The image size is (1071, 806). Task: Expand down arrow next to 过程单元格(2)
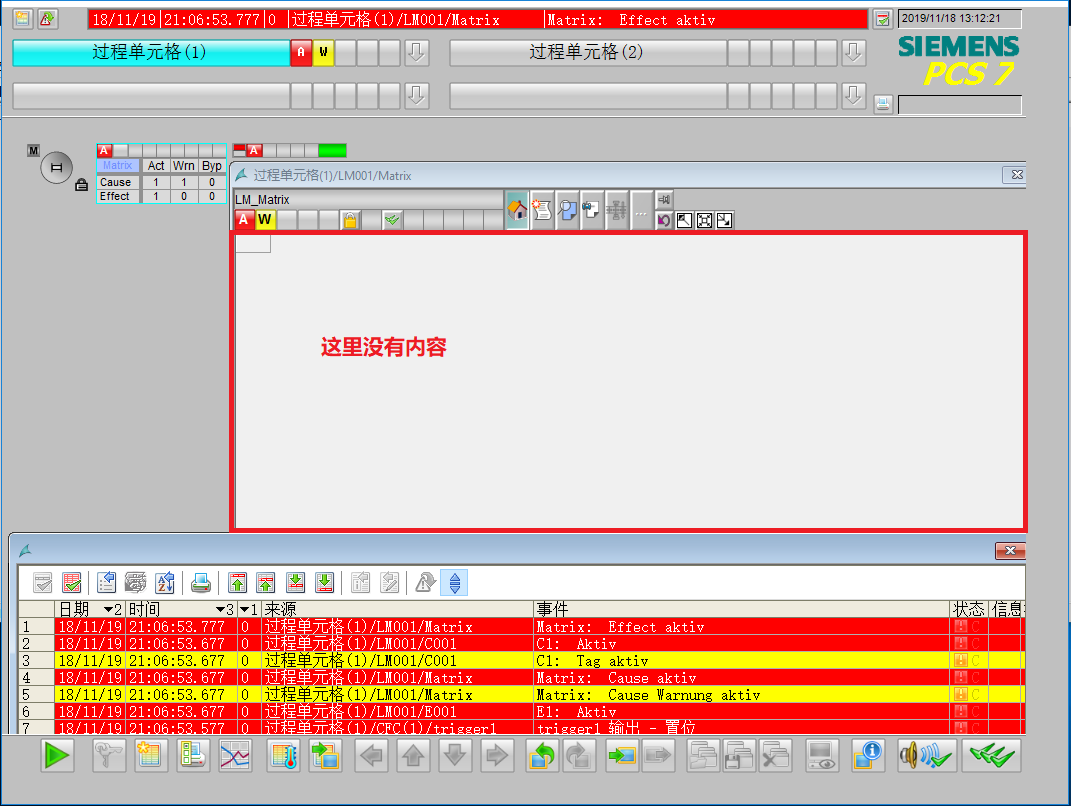(x=853, y=53)
